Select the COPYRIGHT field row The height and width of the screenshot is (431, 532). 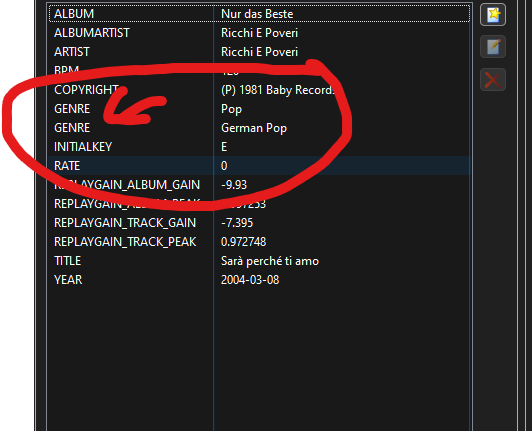[260, 90]
